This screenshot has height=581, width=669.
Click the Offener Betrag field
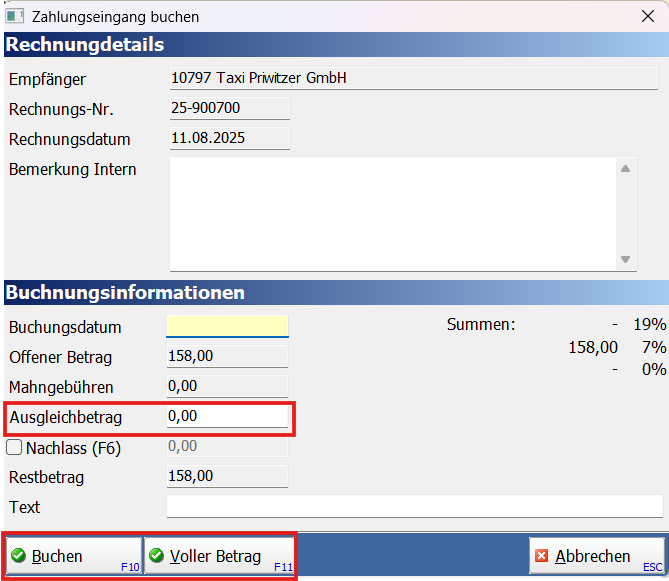point(227,357)
